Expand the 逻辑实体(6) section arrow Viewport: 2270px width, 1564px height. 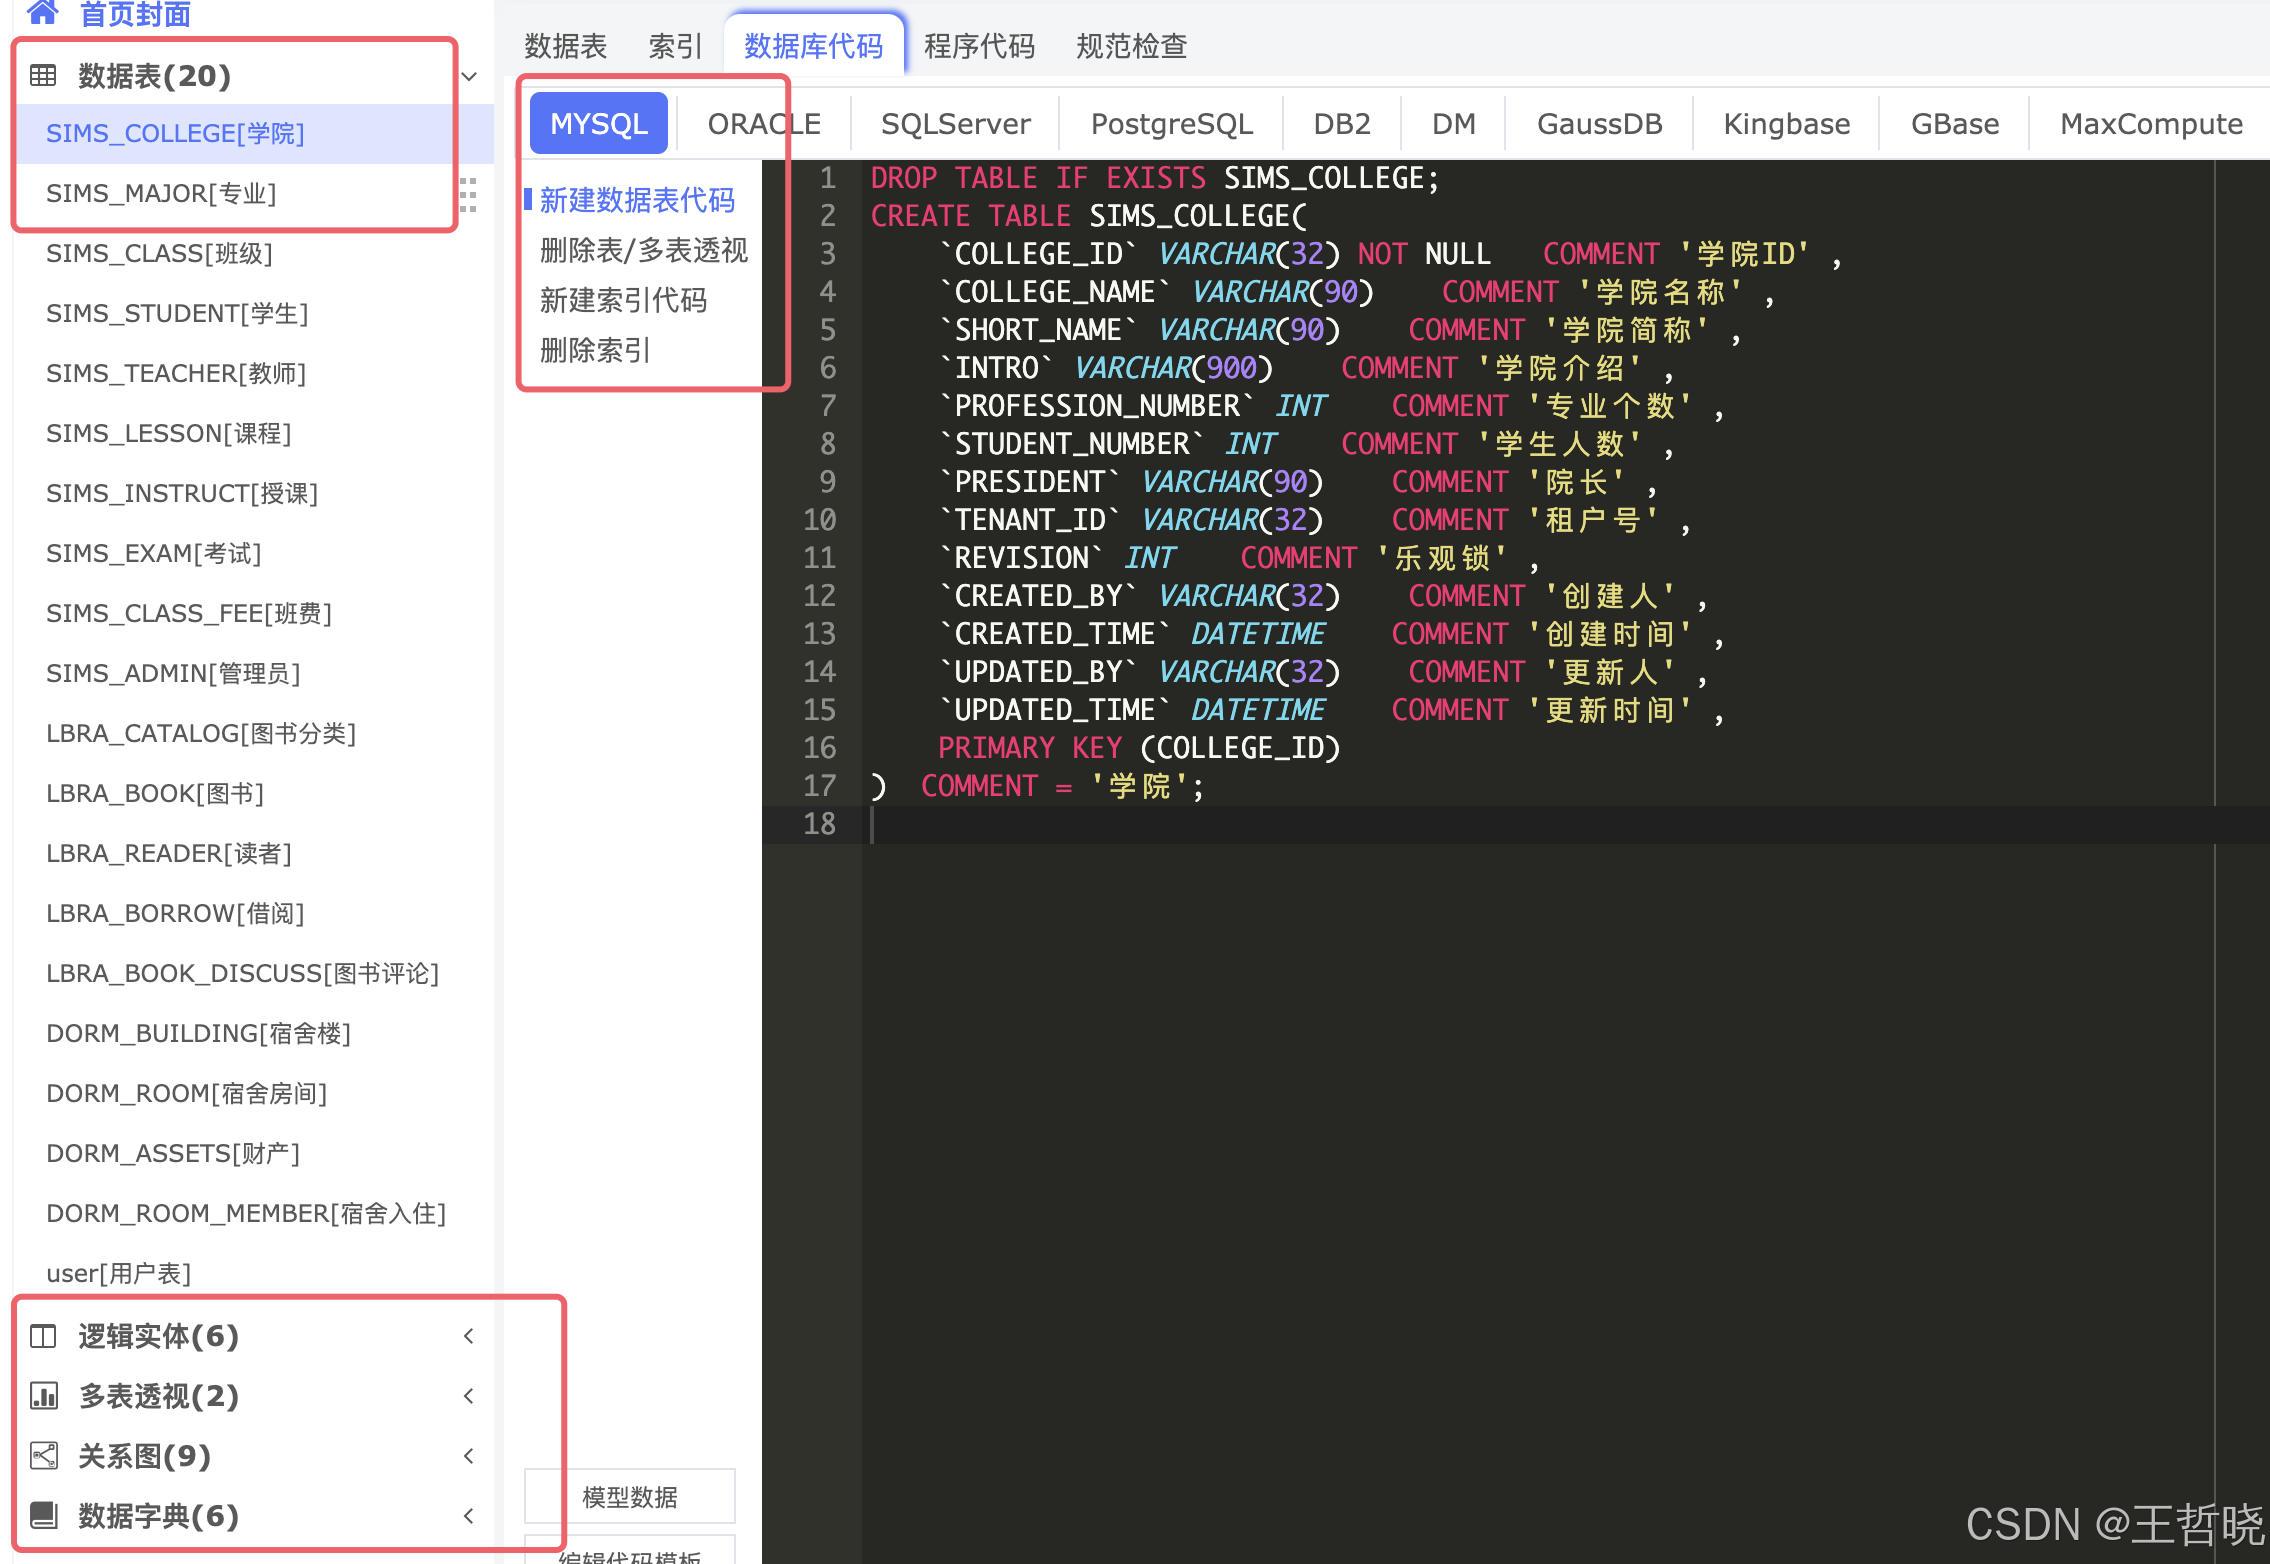(469, 1336)
